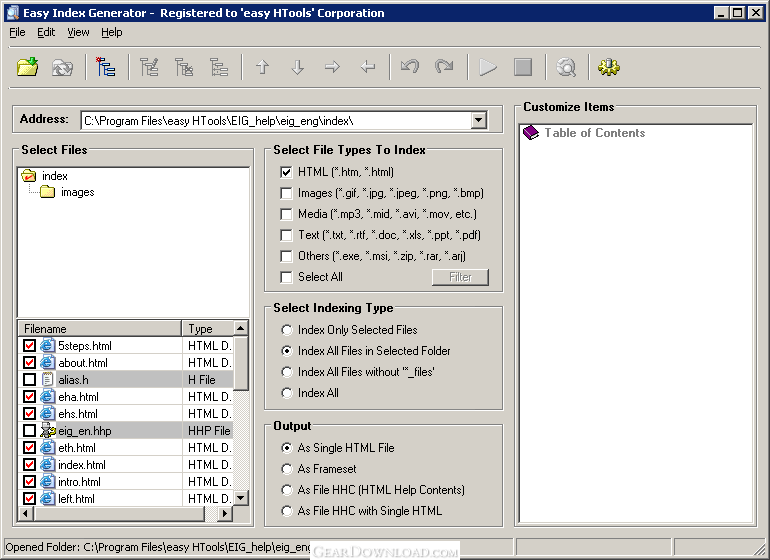Click the Filename column header

(100, 328)
